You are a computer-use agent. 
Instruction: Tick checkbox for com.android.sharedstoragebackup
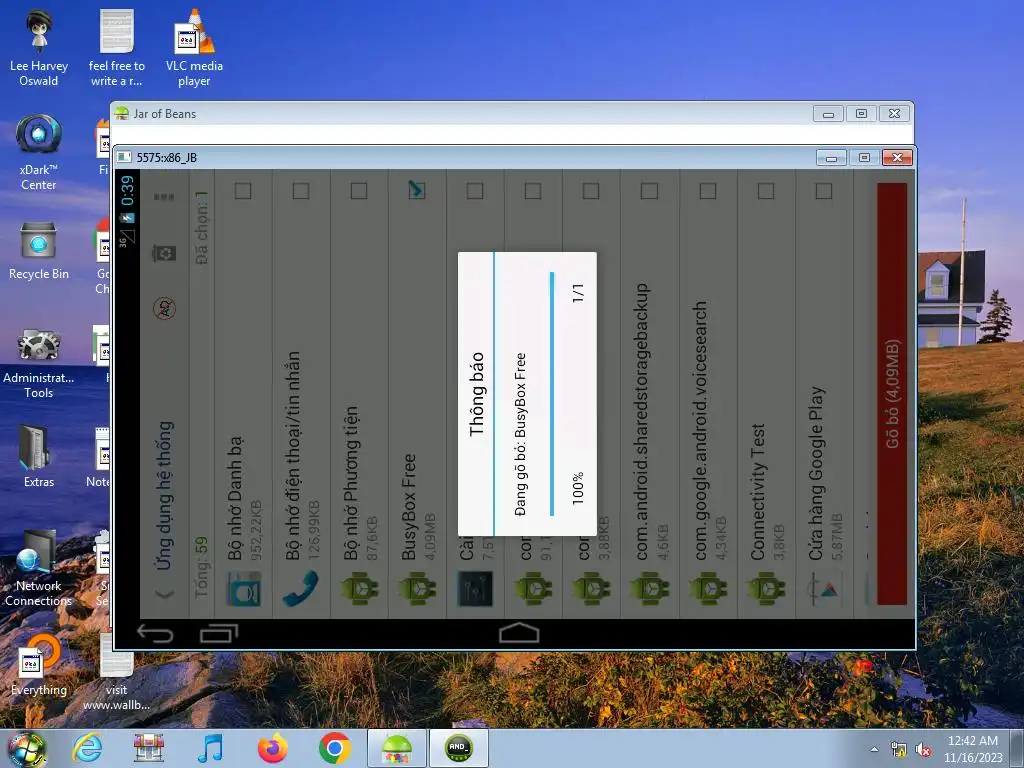point(650,191)
